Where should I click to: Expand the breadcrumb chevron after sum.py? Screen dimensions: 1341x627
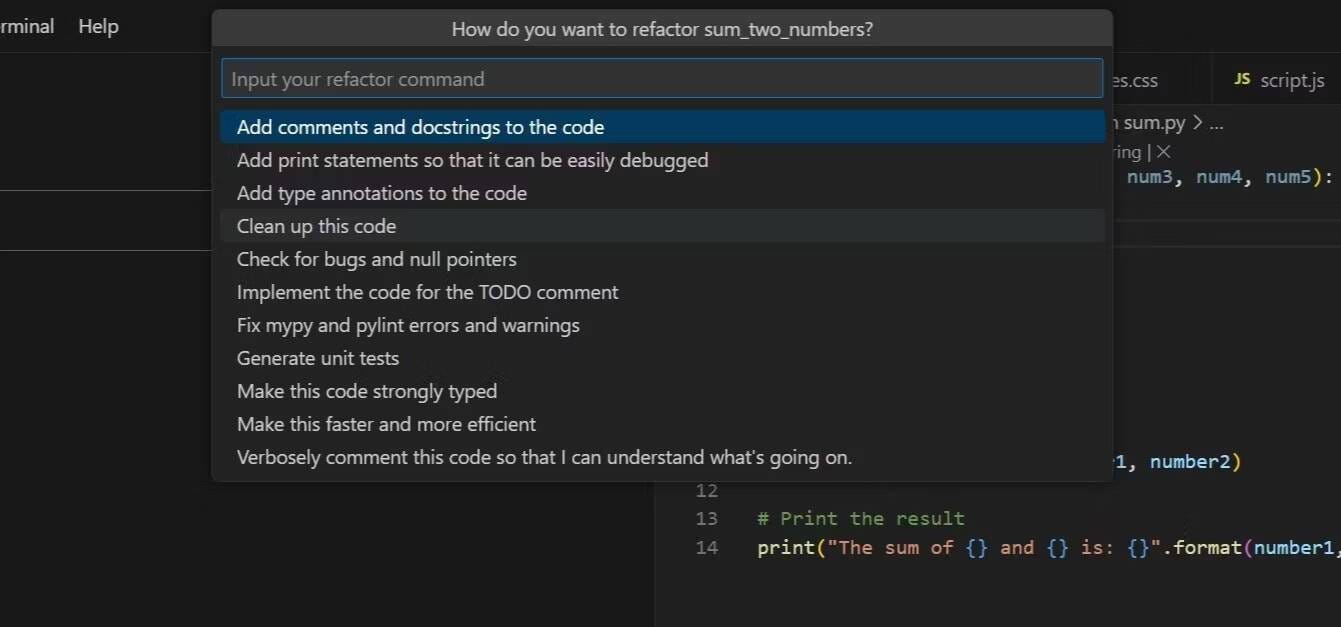pos(1197,123)
